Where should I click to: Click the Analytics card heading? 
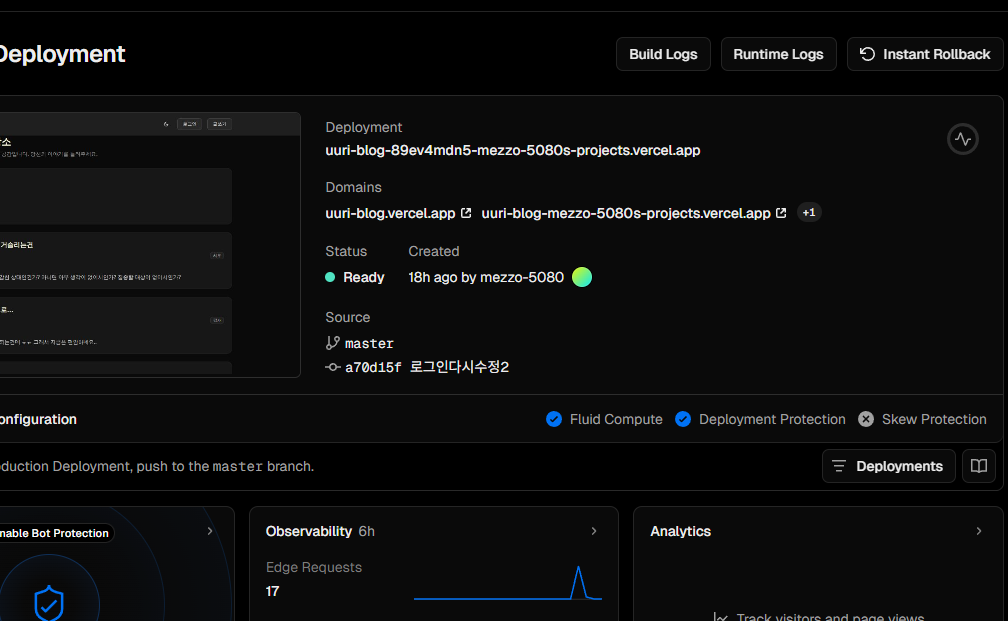[680, 532]
